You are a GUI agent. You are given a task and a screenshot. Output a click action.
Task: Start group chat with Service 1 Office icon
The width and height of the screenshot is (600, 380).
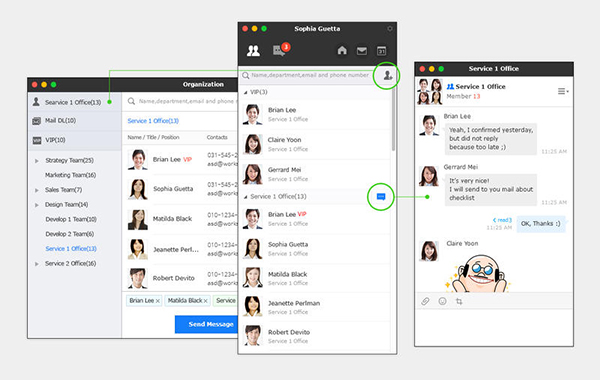381,197
